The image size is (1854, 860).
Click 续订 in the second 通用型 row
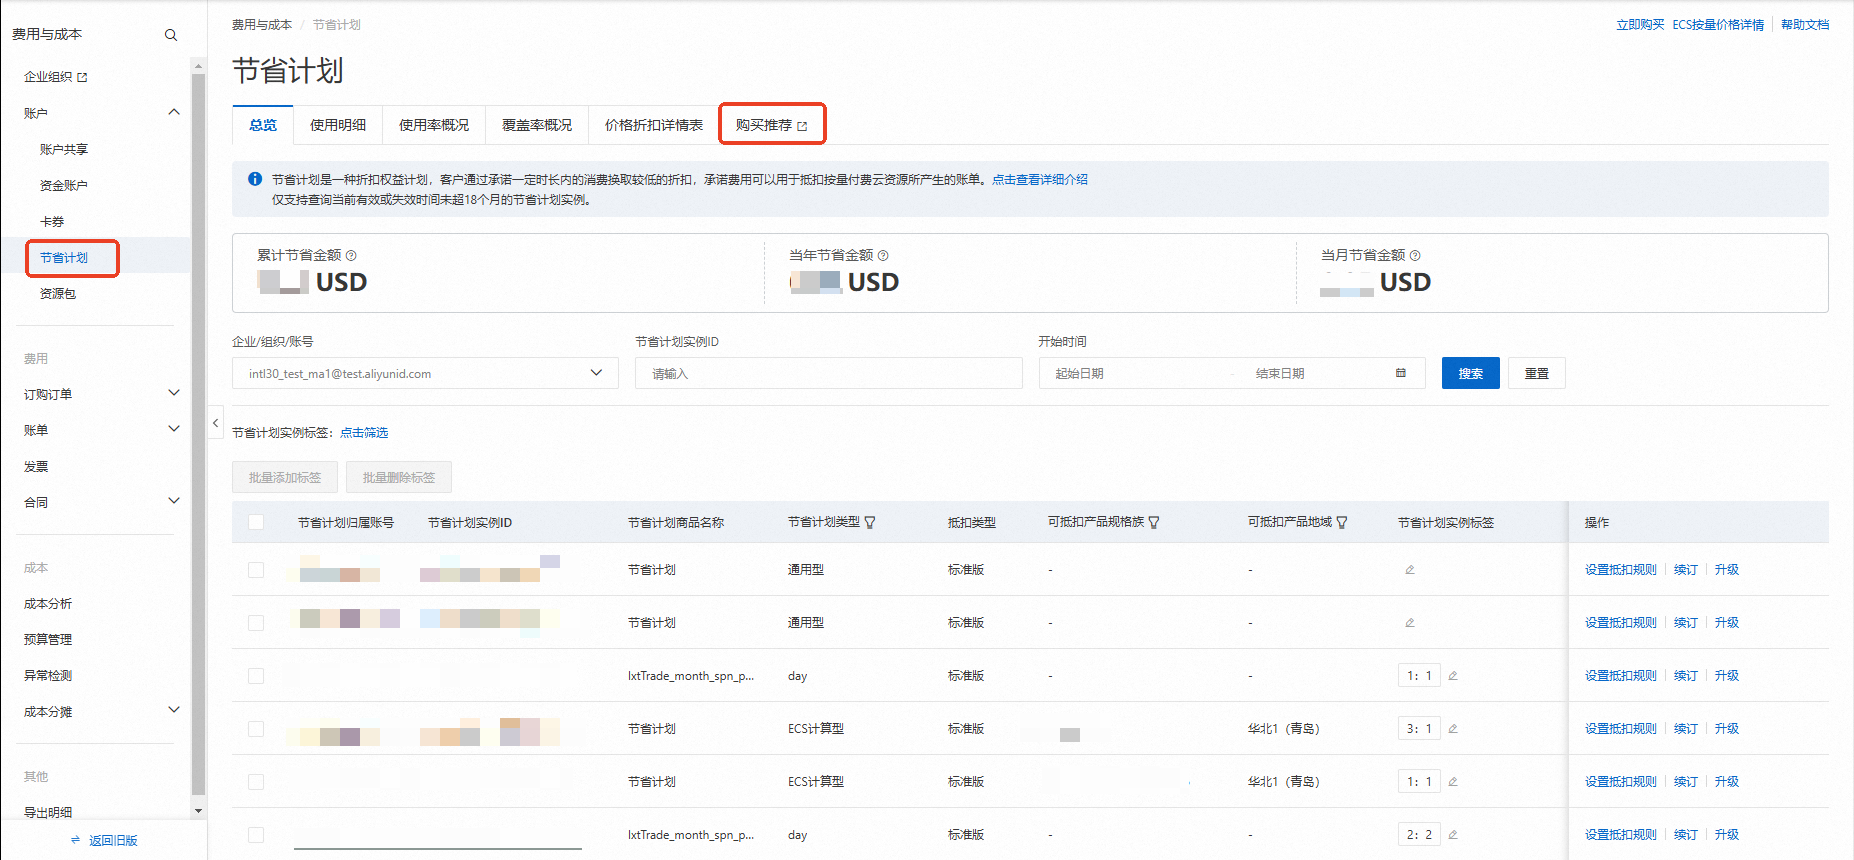click(x=1686, y=623)
